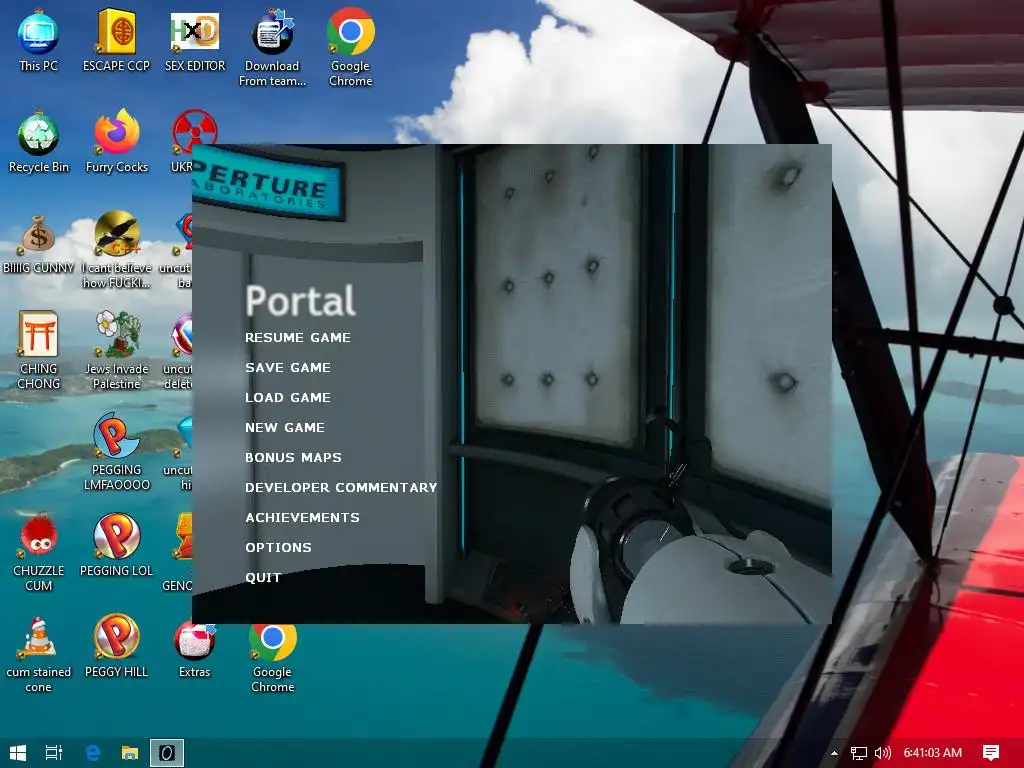View ACHIEVEMENTS in Portal menu
The image size is (1024, 768).
[x=302, y=518]
